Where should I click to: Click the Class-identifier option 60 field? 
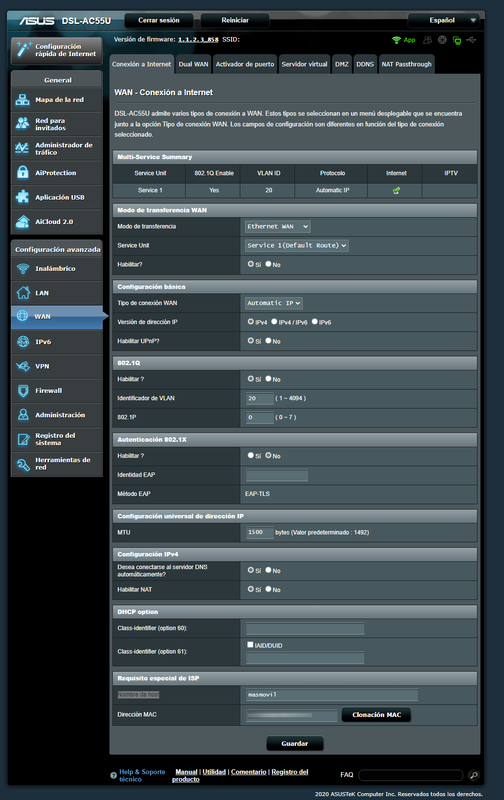(x=305, y=628)
